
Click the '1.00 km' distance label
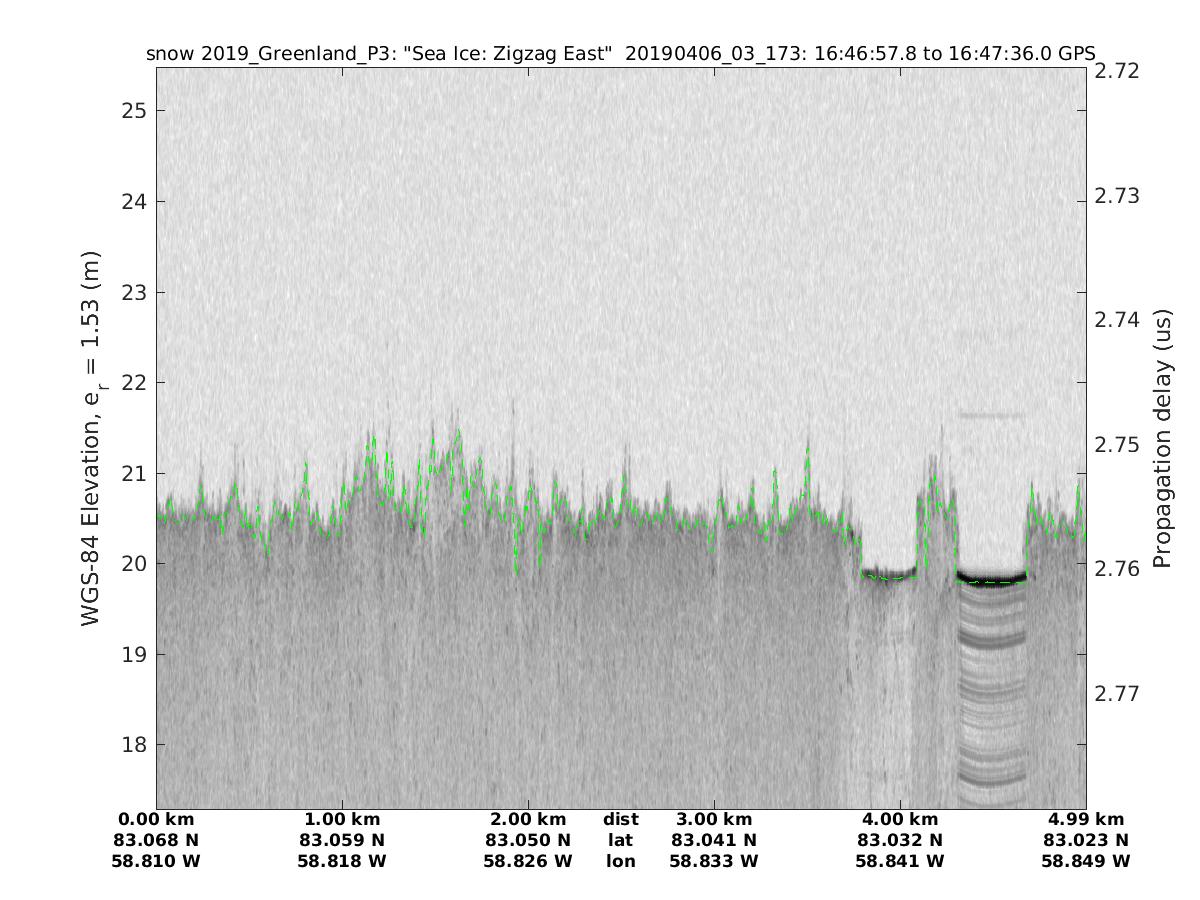(x=342, y=819)
